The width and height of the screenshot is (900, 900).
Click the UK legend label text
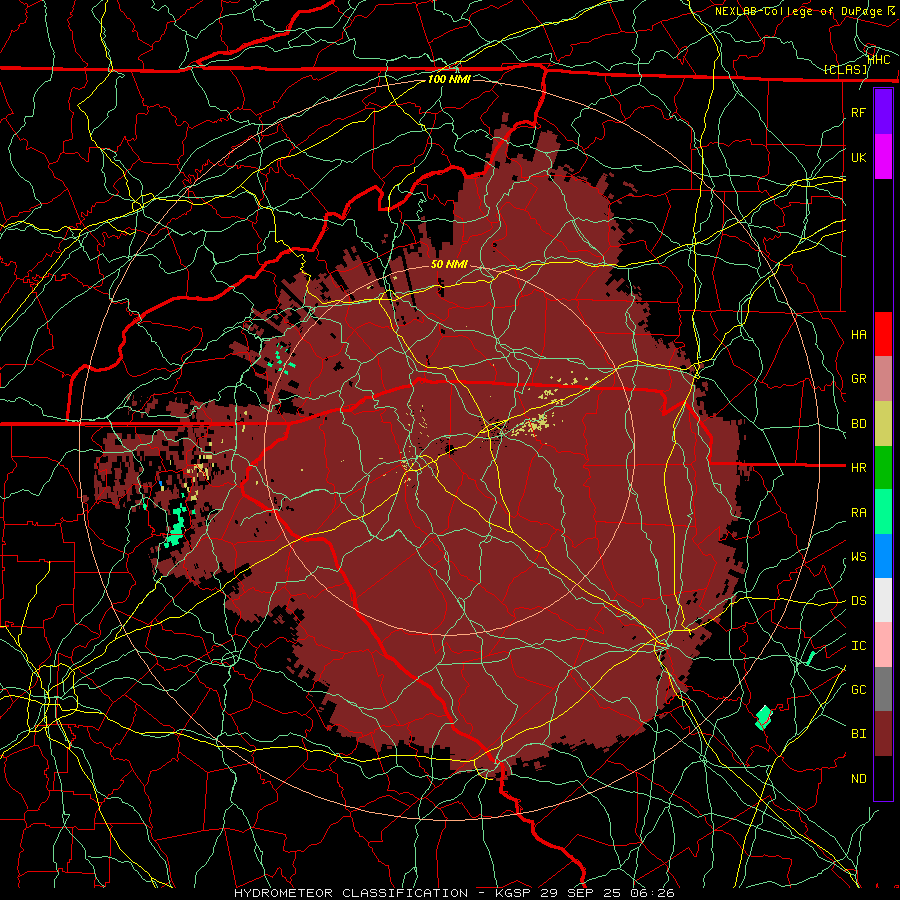click(859, 157)
